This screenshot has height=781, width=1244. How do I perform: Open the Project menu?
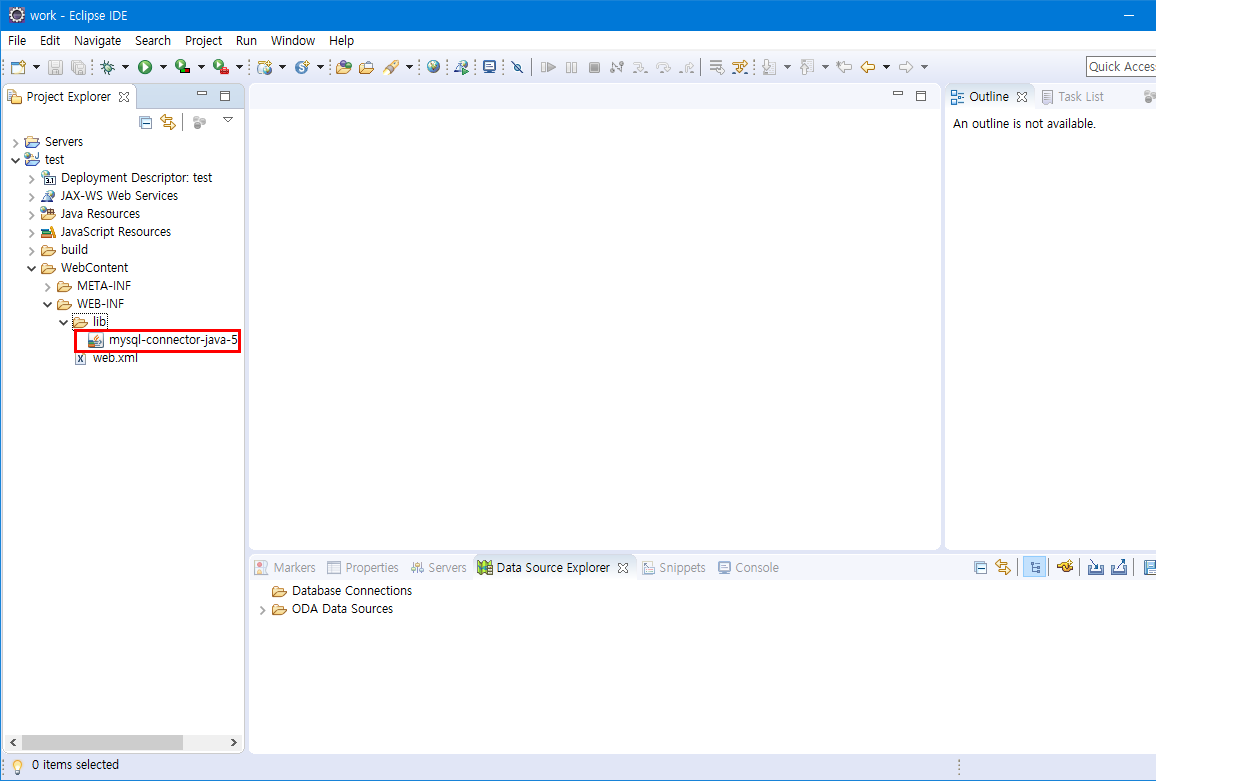[x=203, y=41]
